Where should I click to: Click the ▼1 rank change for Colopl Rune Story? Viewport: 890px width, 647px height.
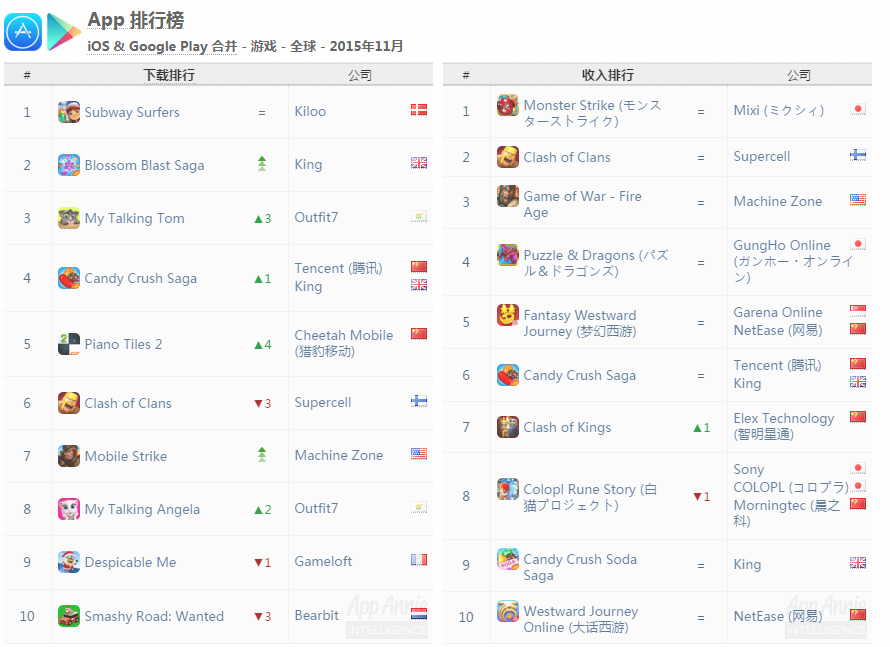702,497
